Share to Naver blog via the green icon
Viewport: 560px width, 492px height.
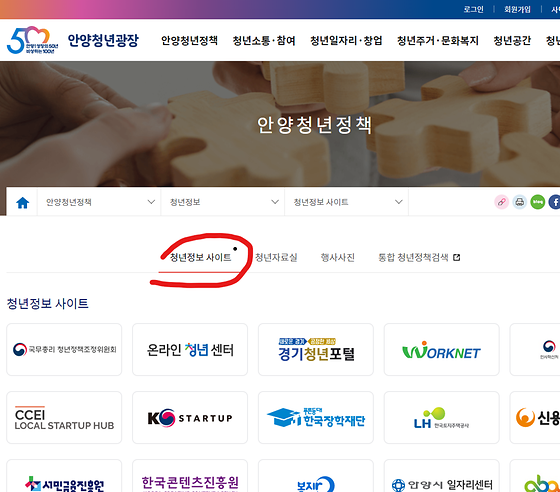tap(538, 202)
